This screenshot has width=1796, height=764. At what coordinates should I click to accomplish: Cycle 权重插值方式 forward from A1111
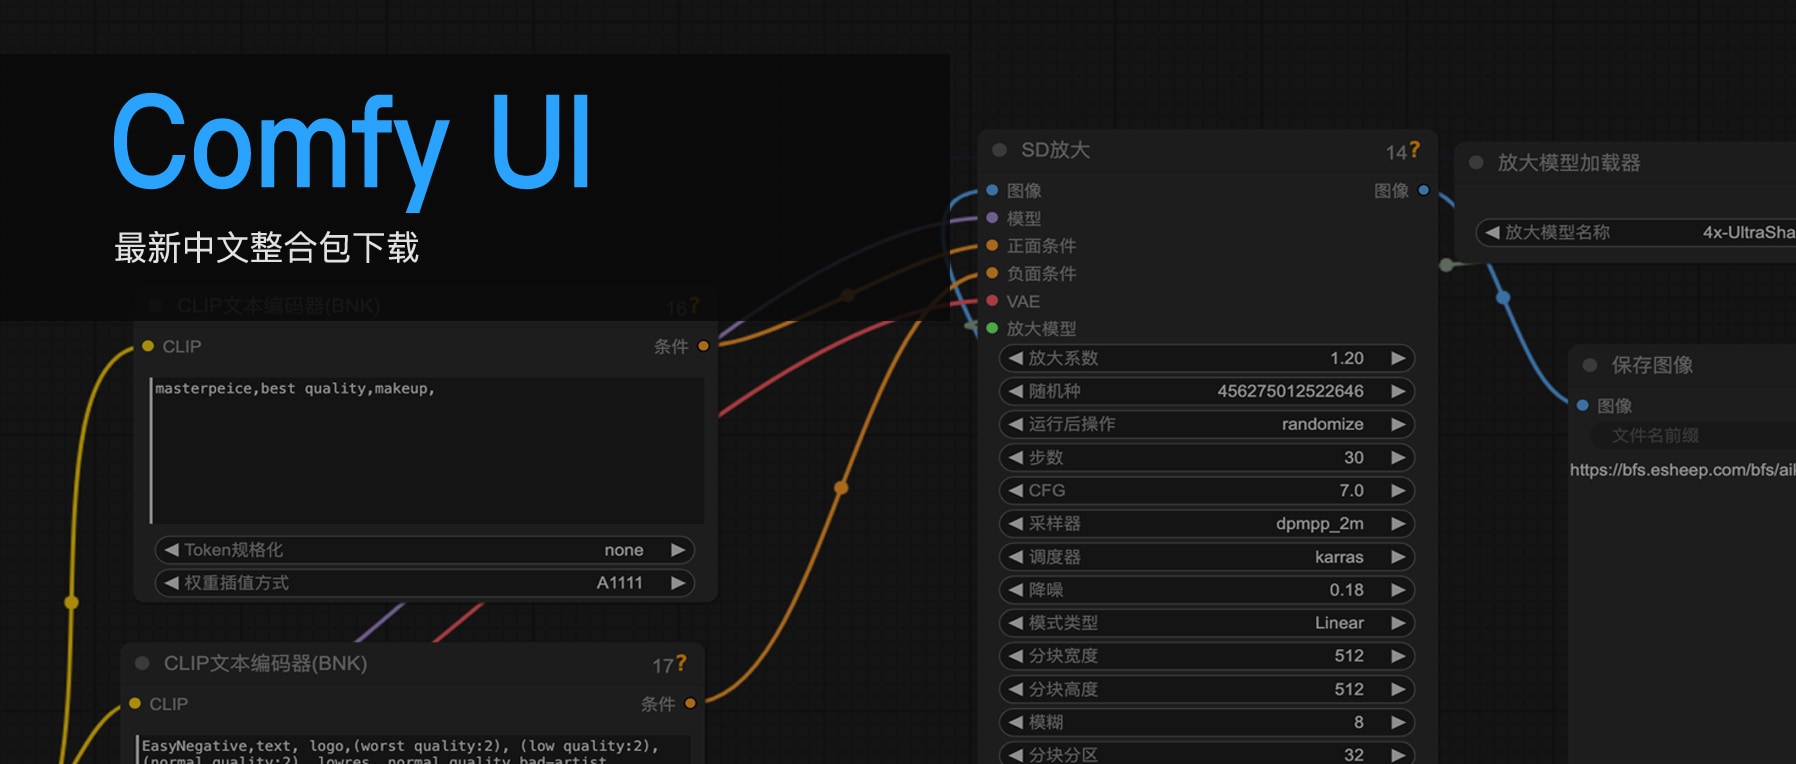[678, 583]
